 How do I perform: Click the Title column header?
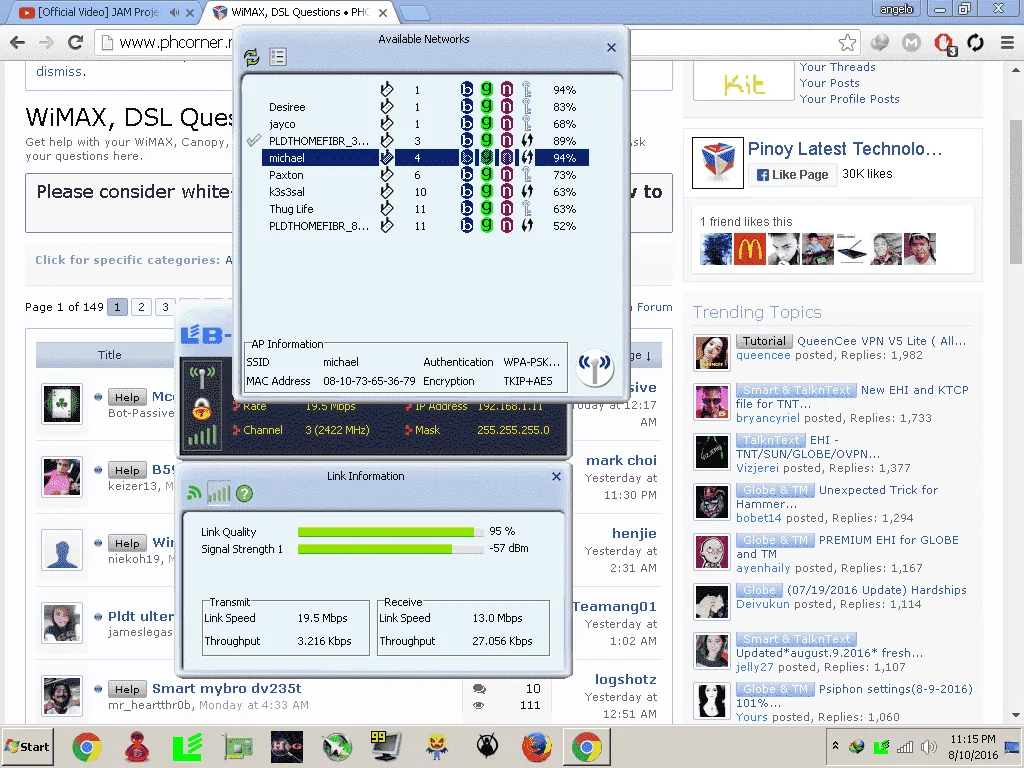110,355
